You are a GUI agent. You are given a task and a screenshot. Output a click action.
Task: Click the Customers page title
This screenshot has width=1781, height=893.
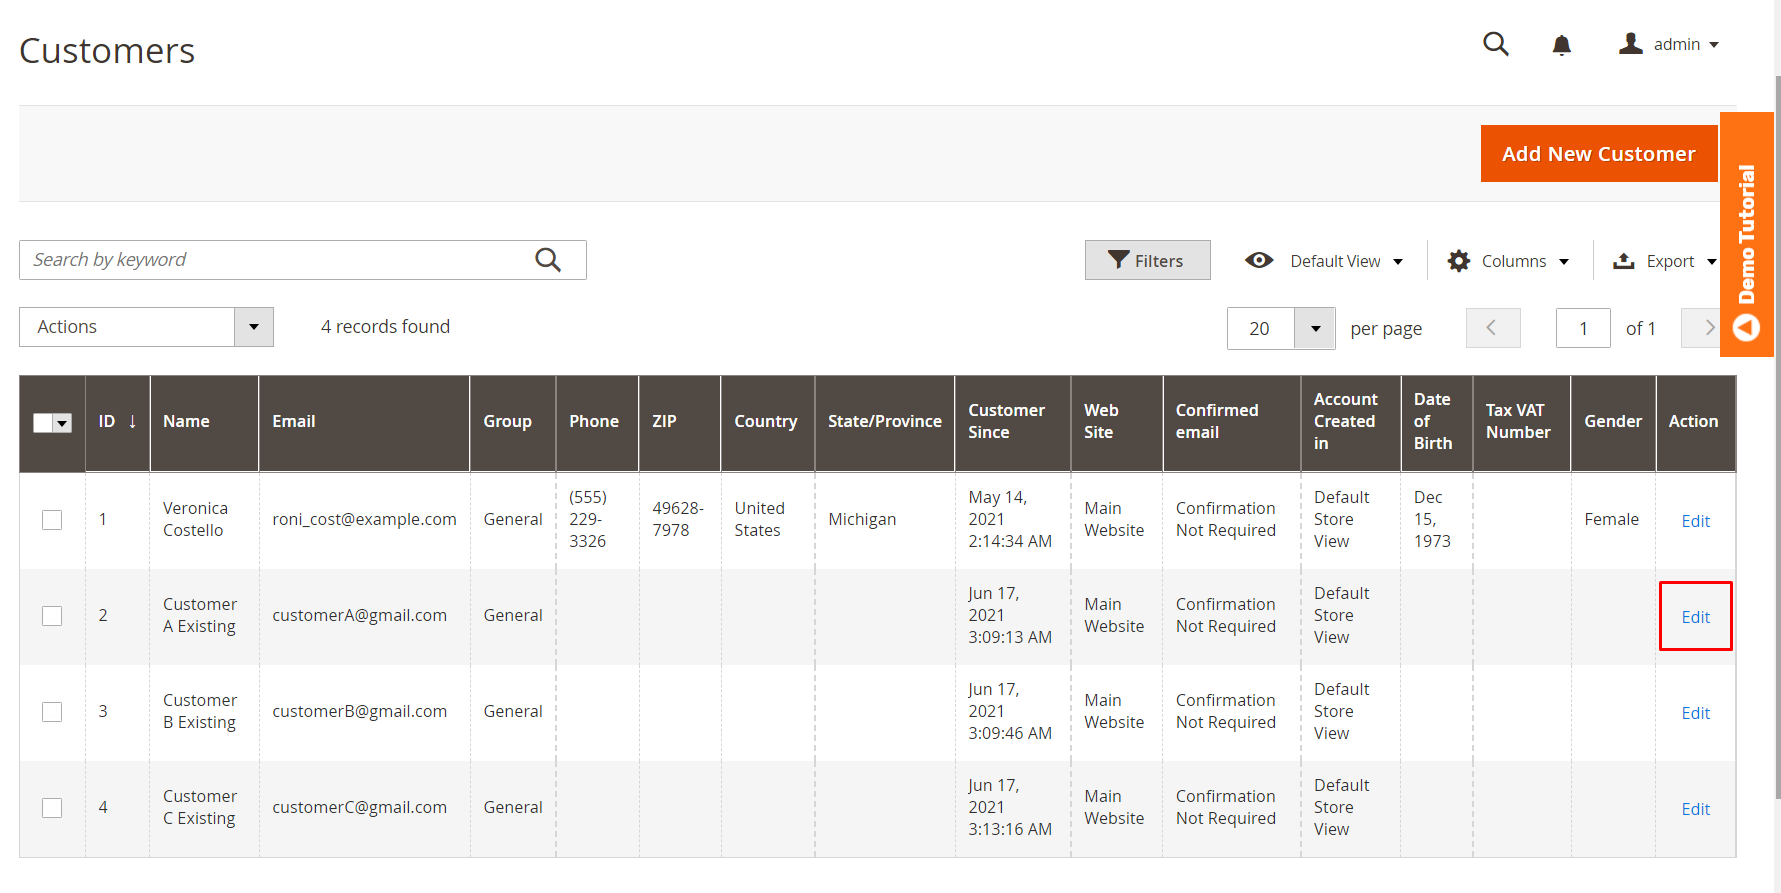[107, 51]
